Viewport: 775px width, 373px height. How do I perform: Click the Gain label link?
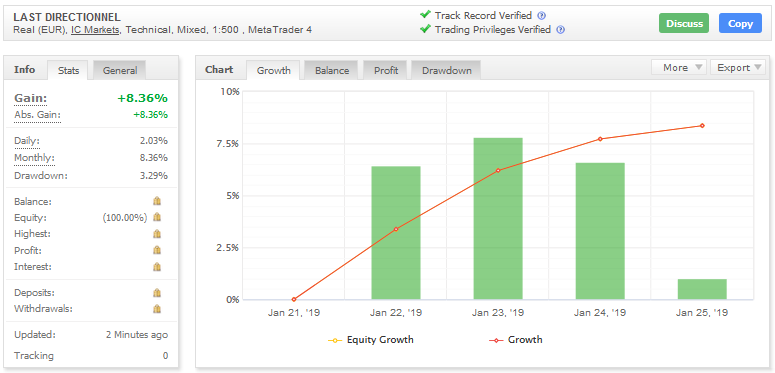(x=31, y=98)
